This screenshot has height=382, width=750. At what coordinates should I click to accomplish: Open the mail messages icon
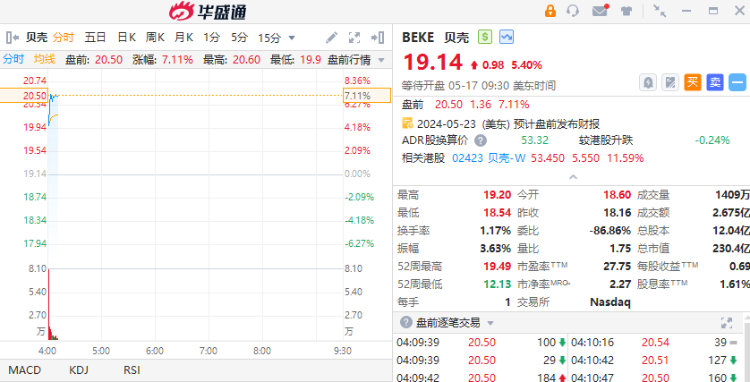600,11
